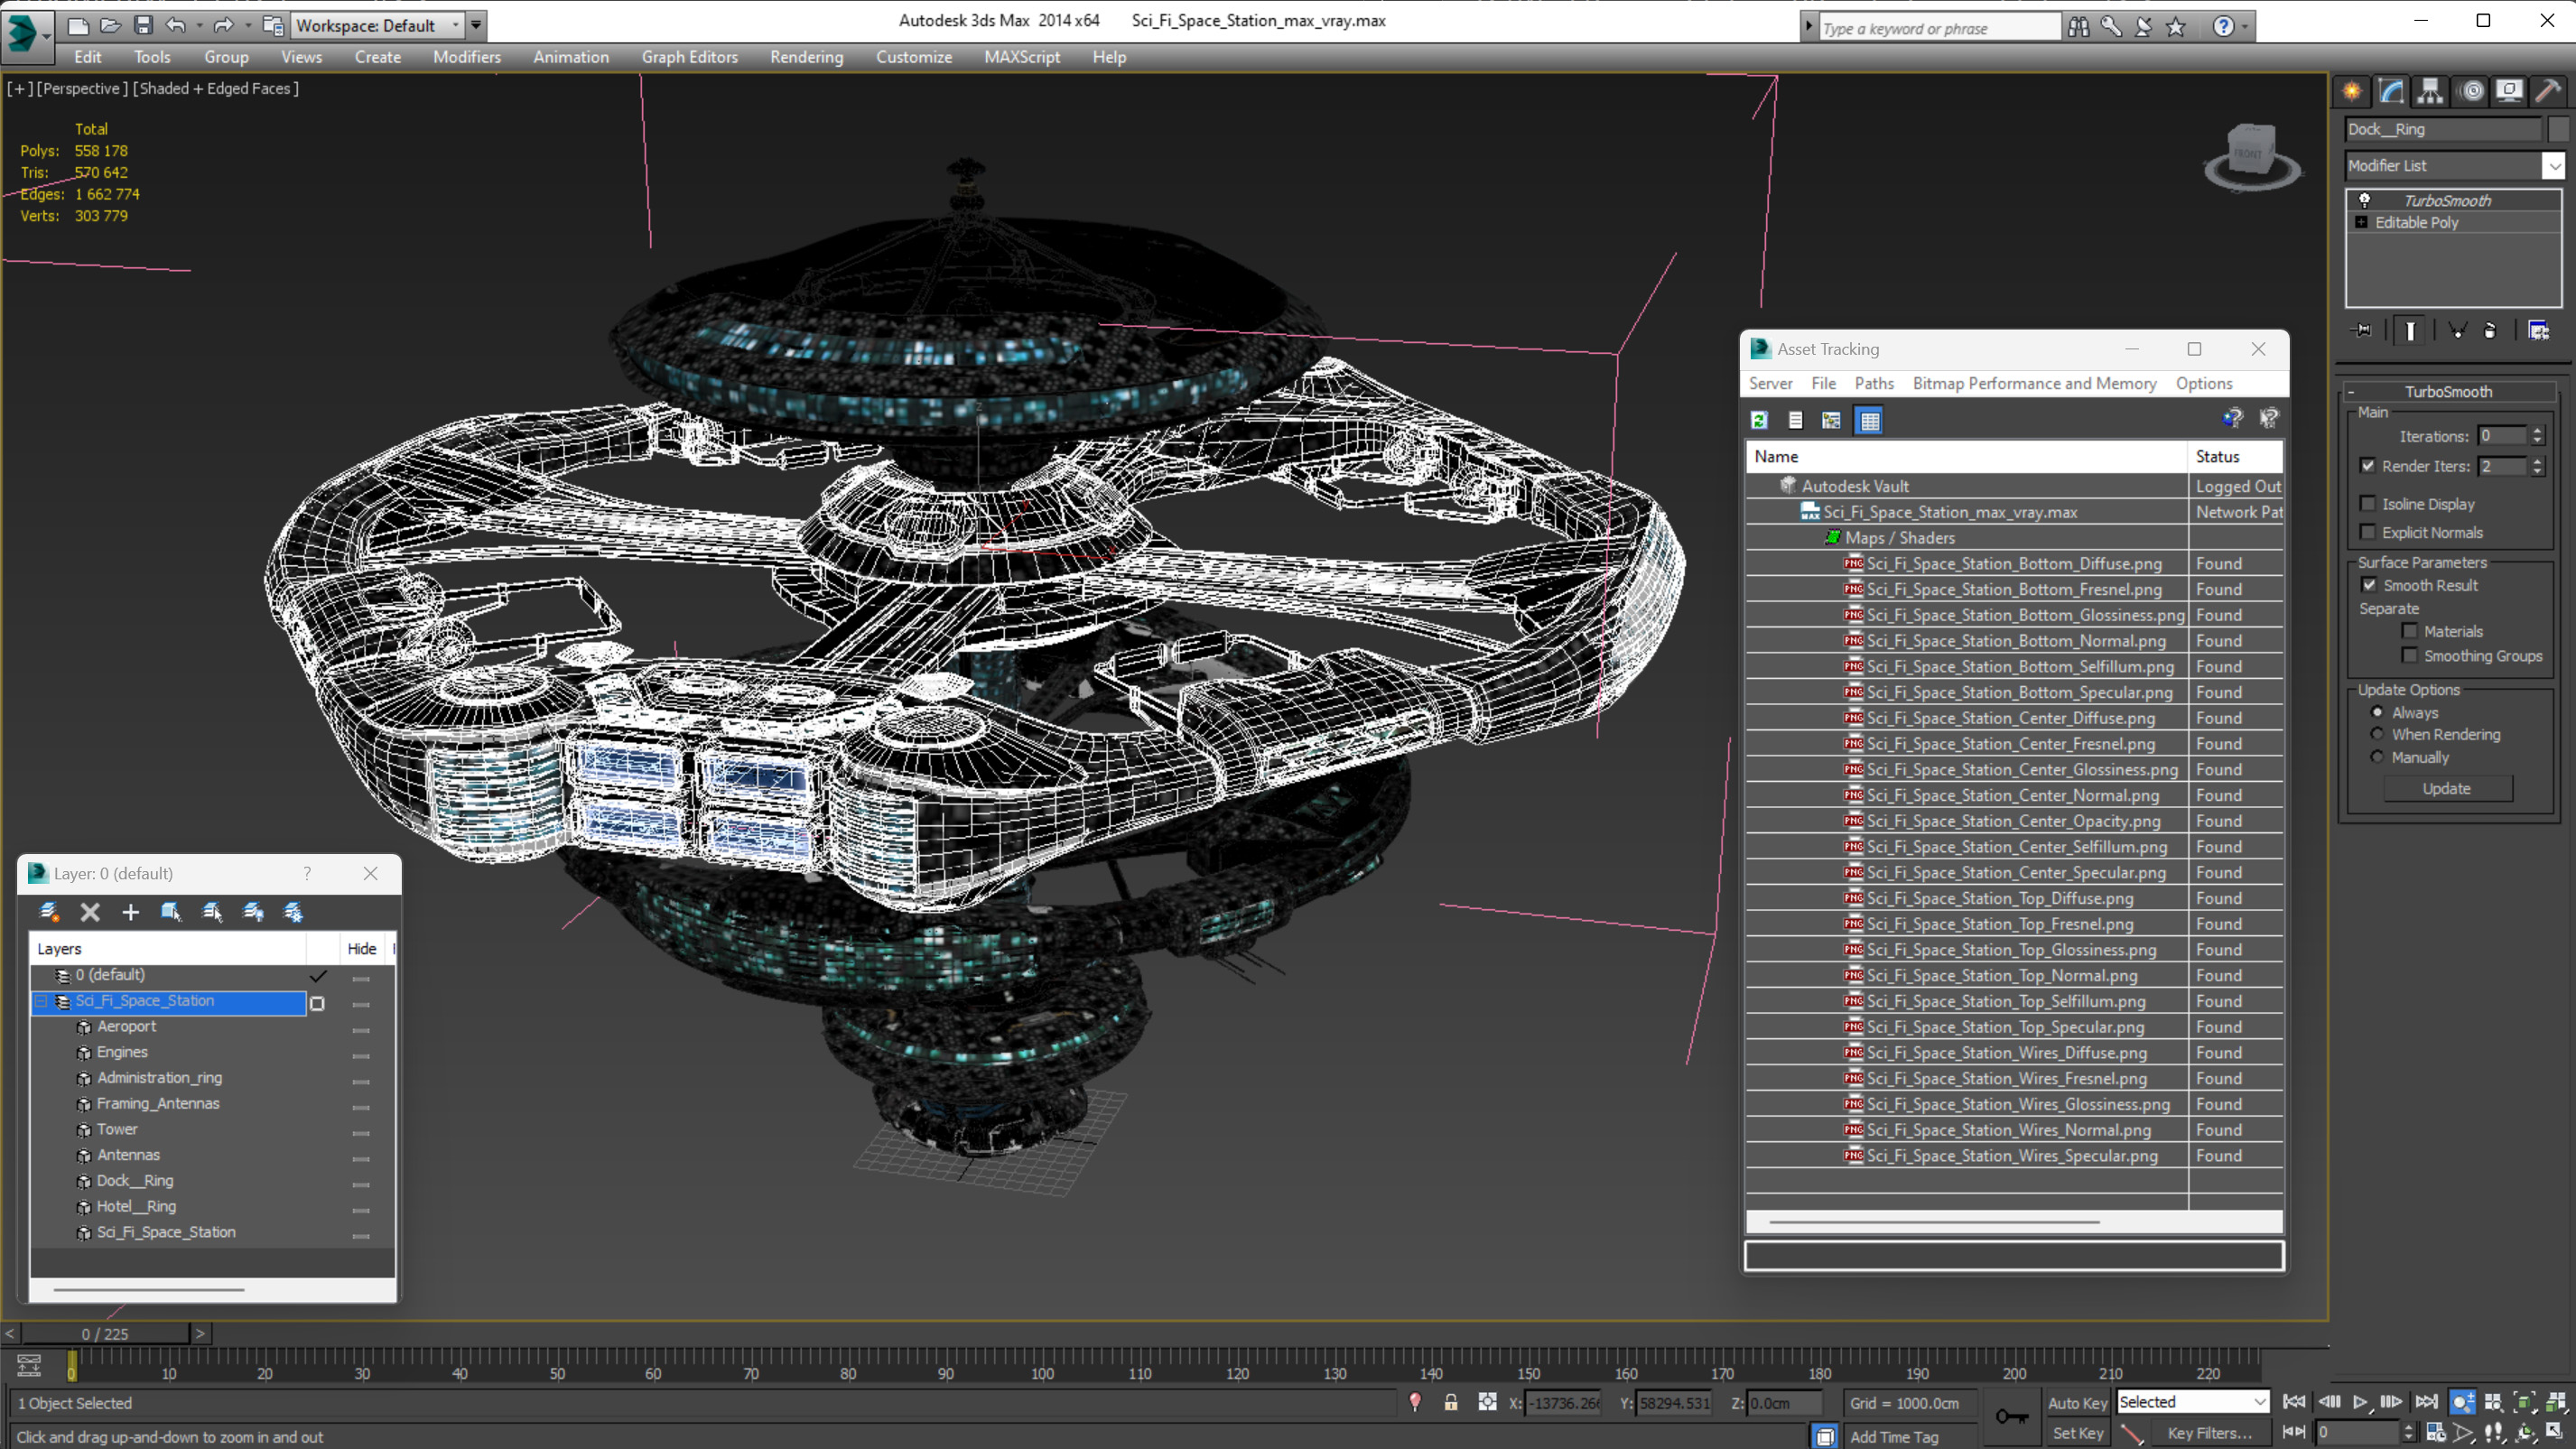Click the bitmap performance and memory icon
The width and height of the screenshot is (2576, 1449).
2032,384
